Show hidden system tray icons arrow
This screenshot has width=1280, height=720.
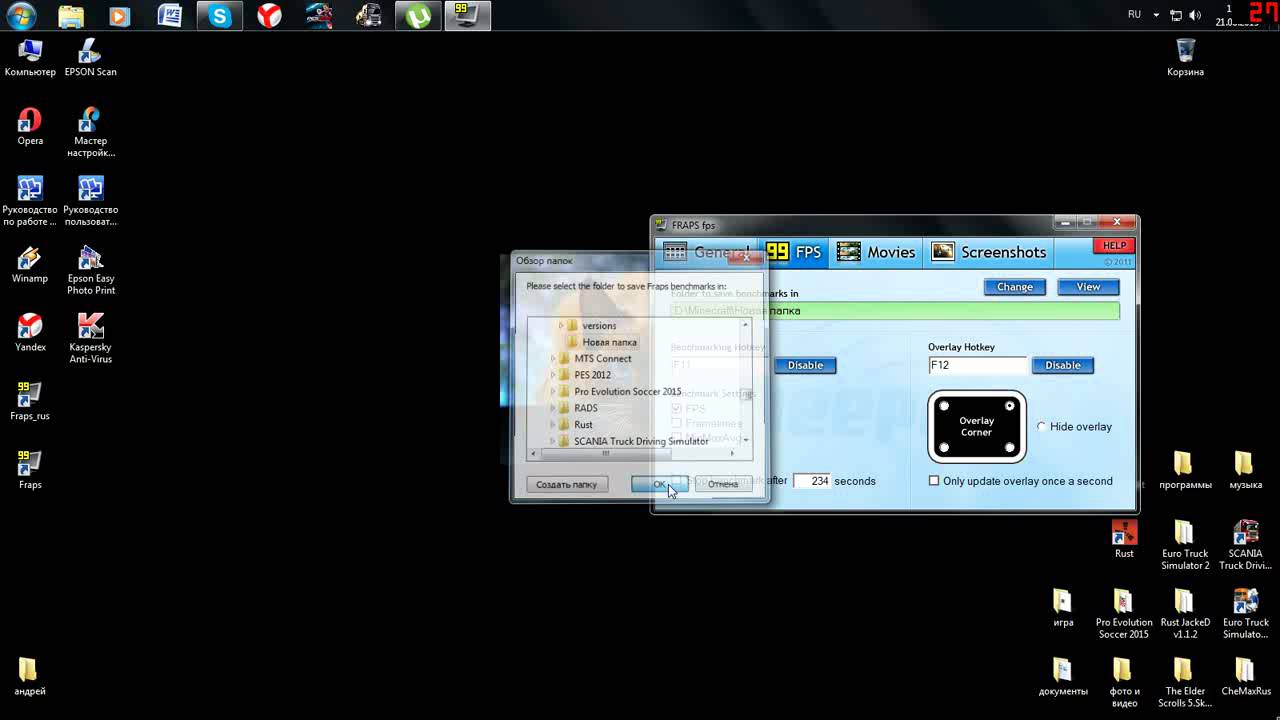1156,15
